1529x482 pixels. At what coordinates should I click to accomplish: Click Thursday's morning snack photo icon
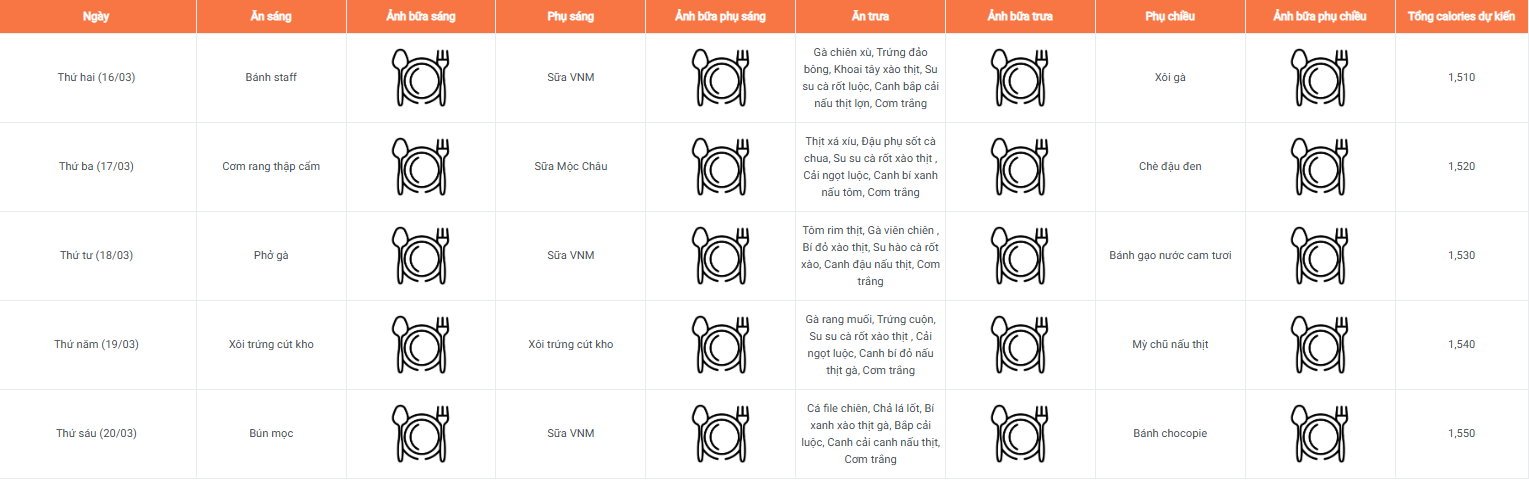720,344
